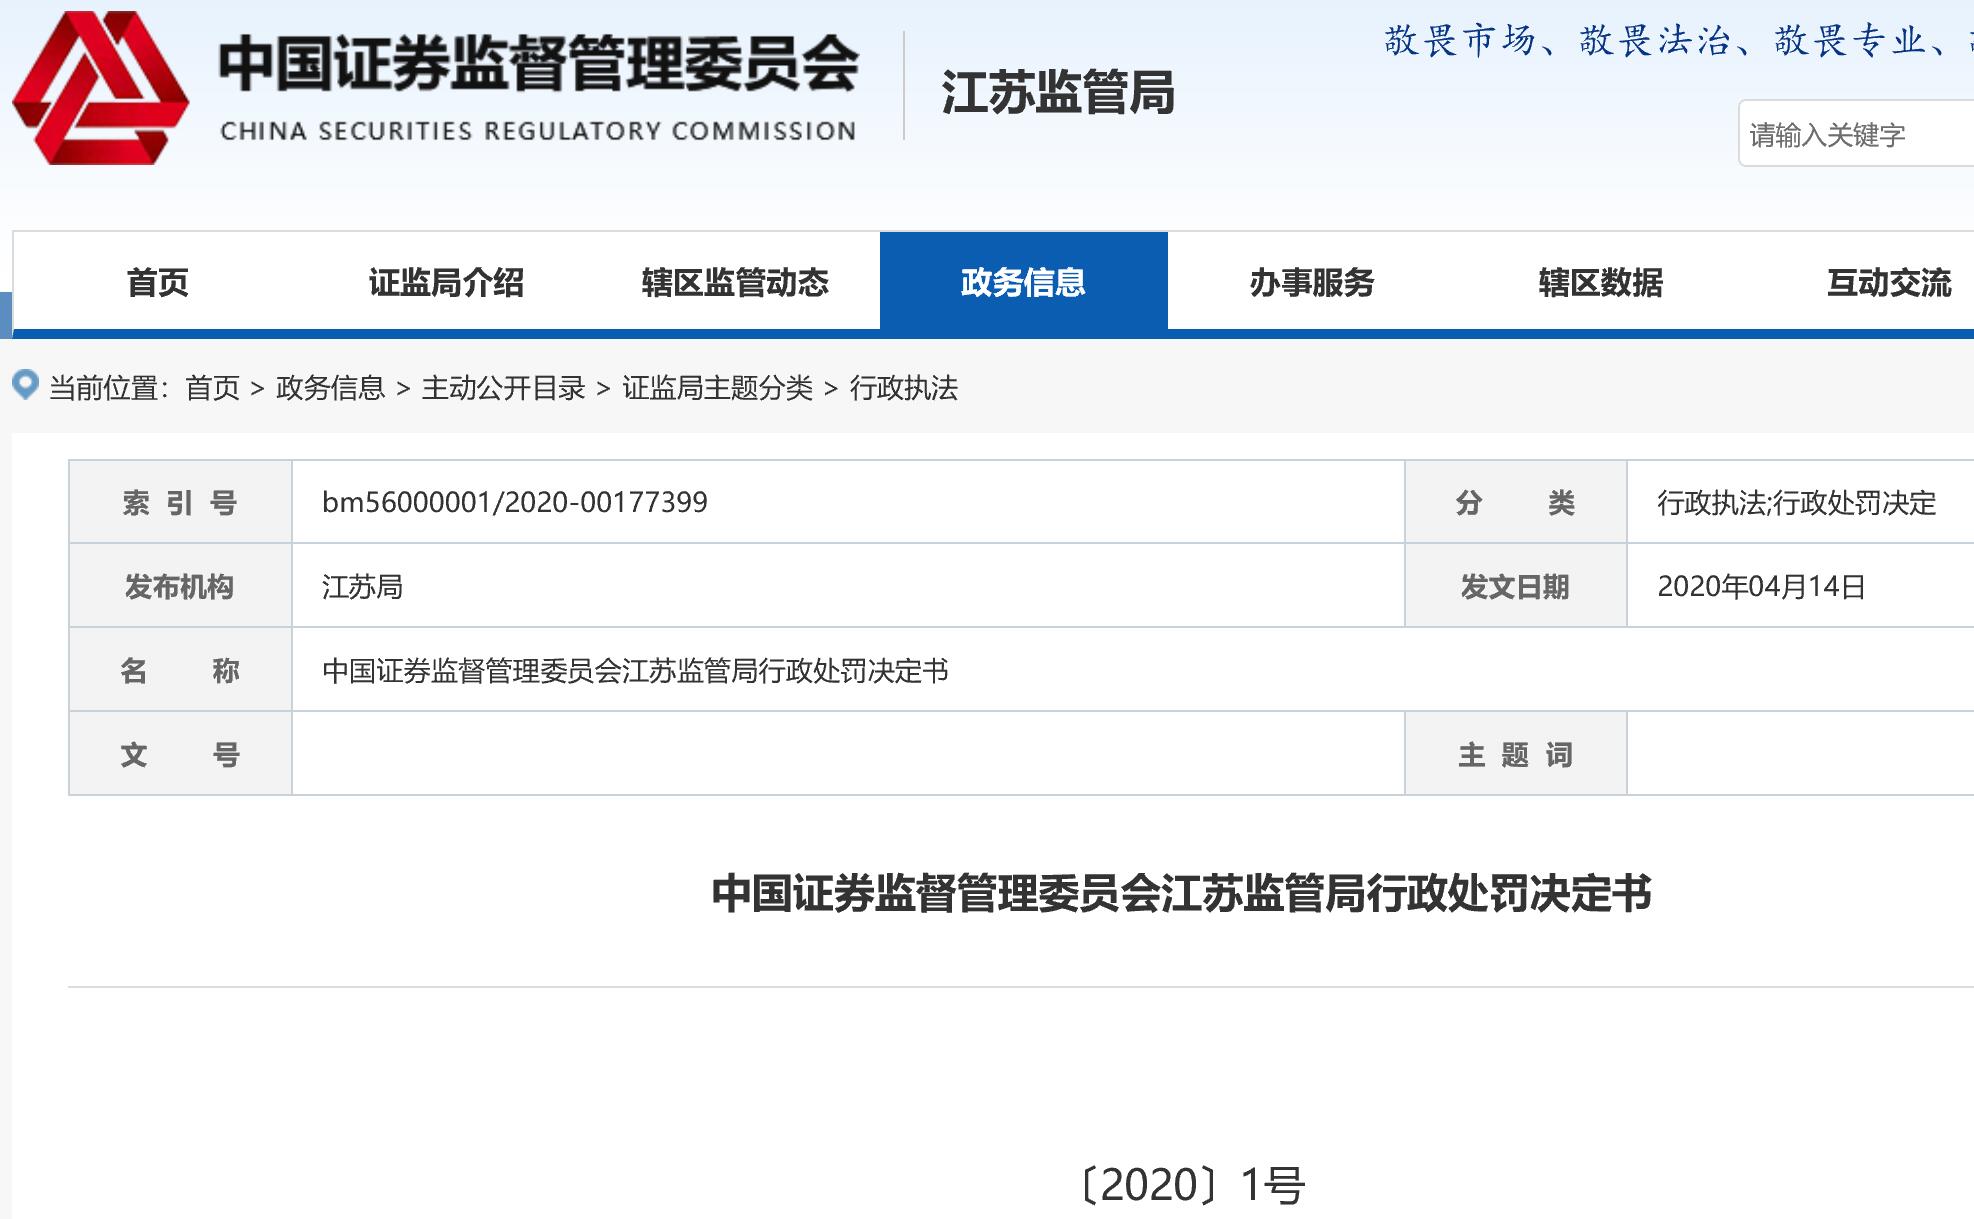
Task: Click the index number bm56000001/2020-00177399
Action: tap(514, 502)
